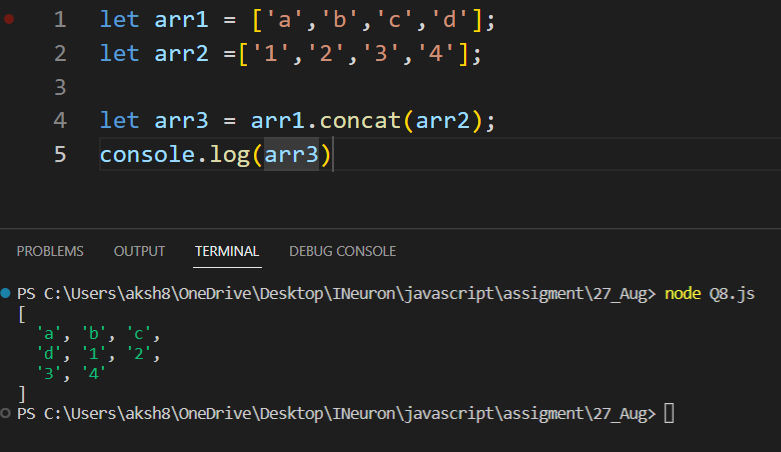781x452 pixels.
Task: Click the 'd', '1', '2' output row
Action: (99, 353)
